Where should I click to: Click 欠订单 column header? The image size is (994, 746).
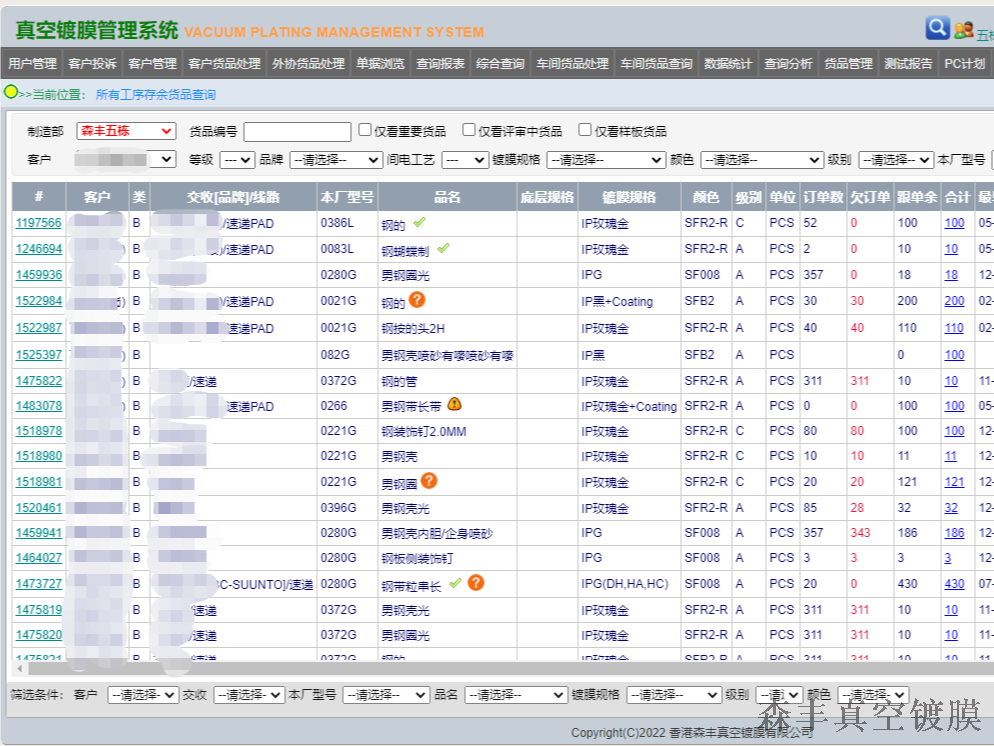[x=870, y=197]
